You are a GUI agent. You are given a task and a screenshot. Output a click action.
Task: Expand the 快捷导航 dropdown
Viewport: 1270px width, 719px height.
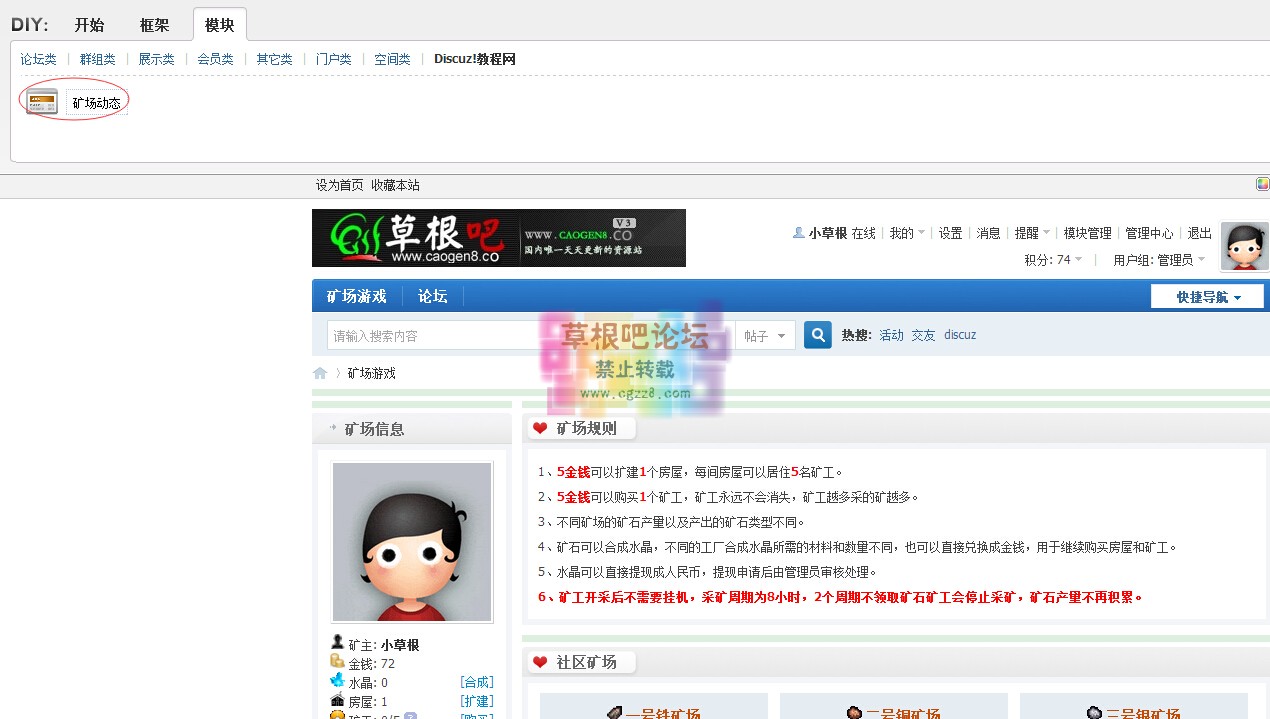click(1207, 296)
